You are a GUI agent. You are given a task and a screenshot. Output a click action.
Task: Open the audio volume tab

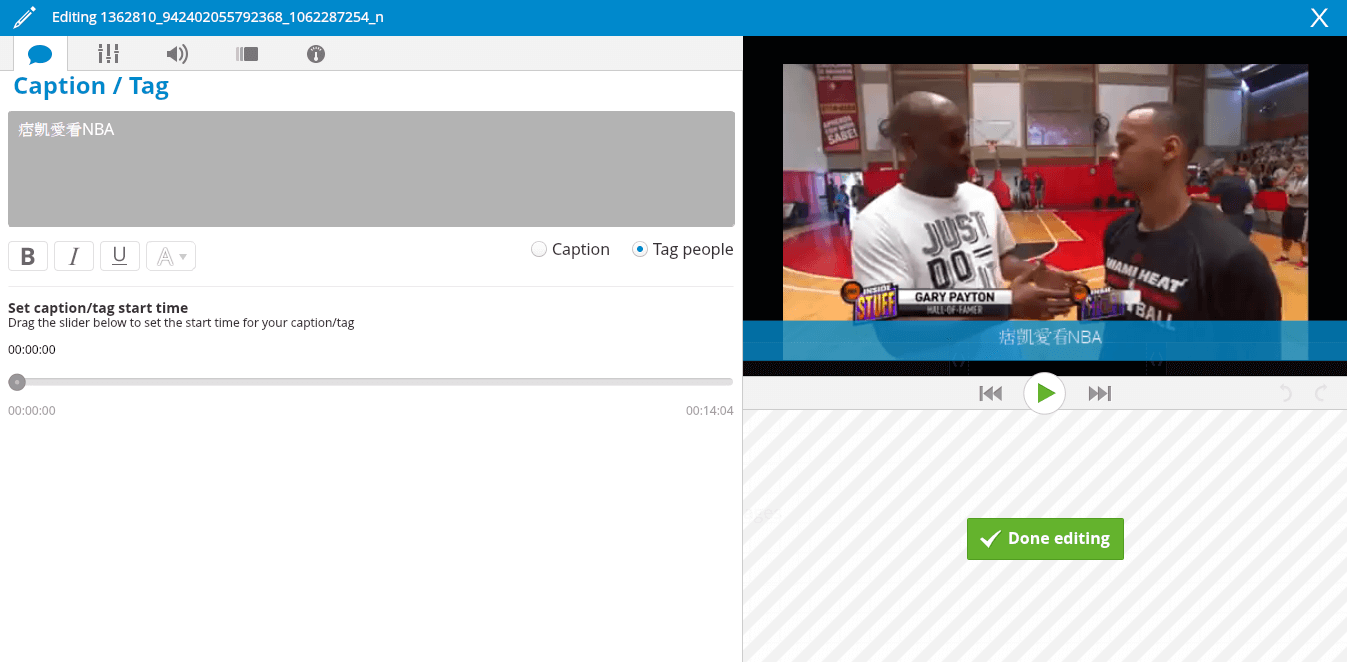click(x=177, y=54)
